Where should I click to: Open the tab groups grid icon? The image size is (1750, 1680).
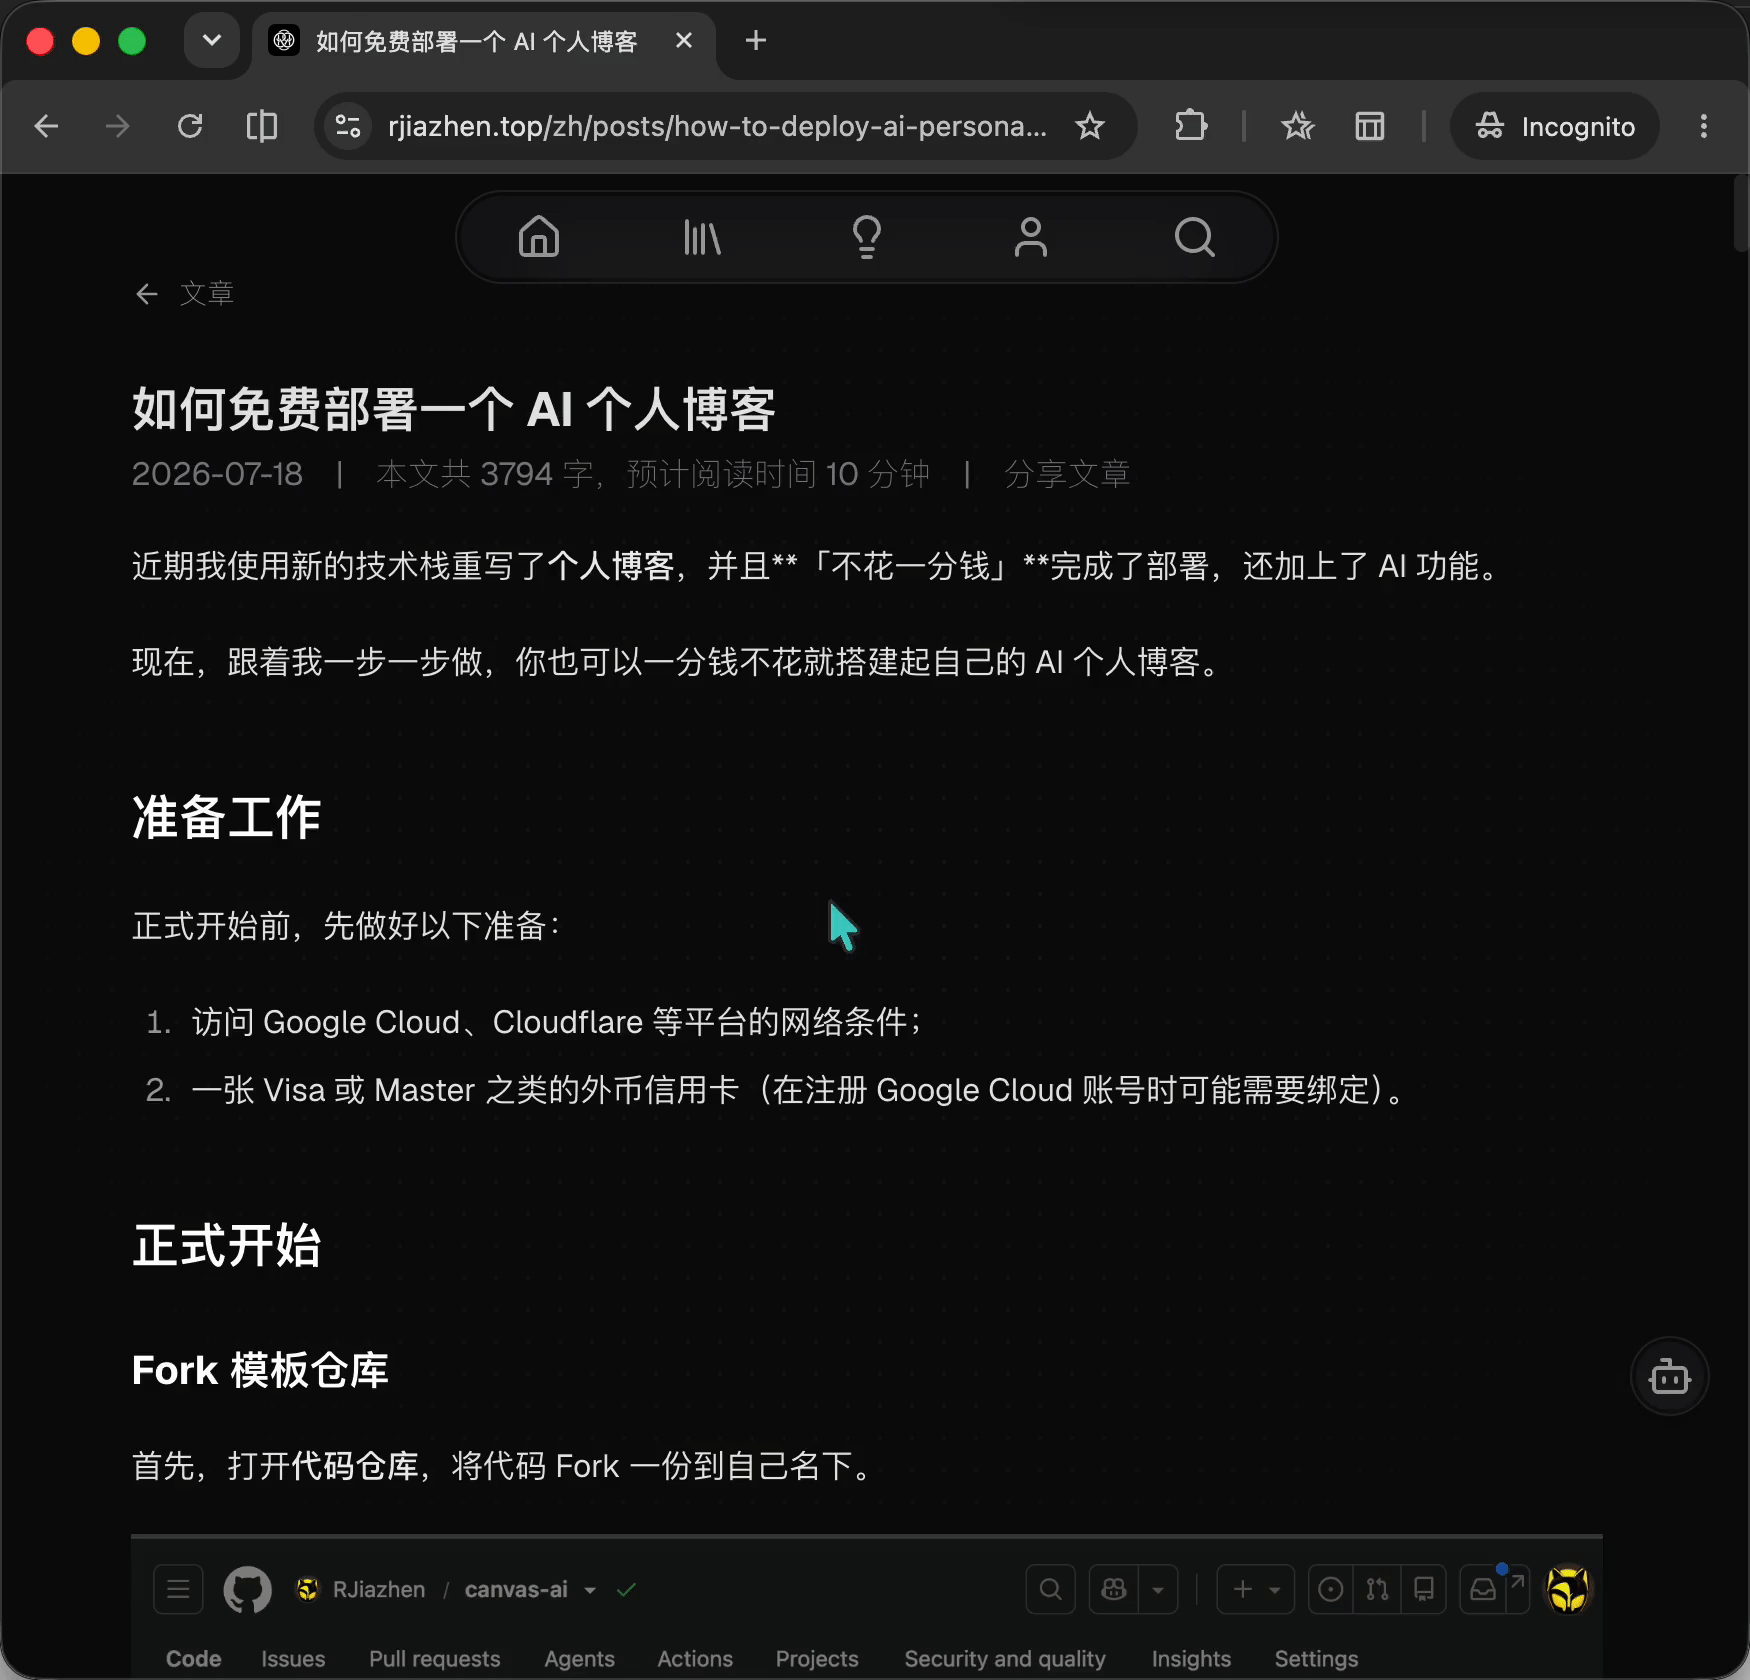click(1370, 126)
